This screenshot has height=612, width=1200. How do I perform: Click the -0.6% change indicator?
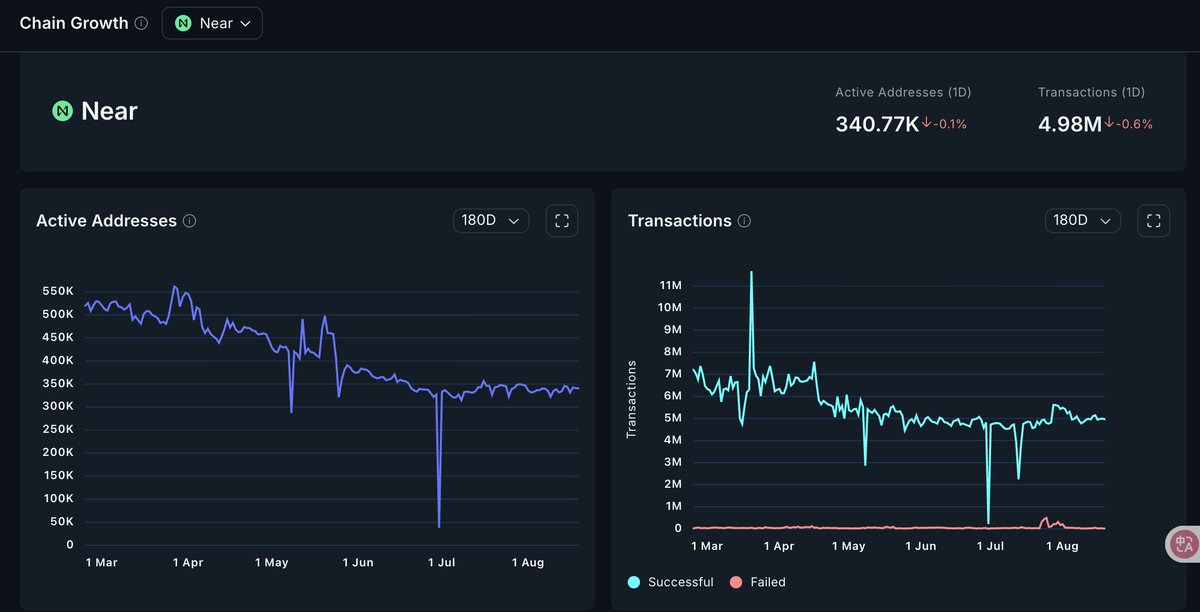coord(1130,124)
